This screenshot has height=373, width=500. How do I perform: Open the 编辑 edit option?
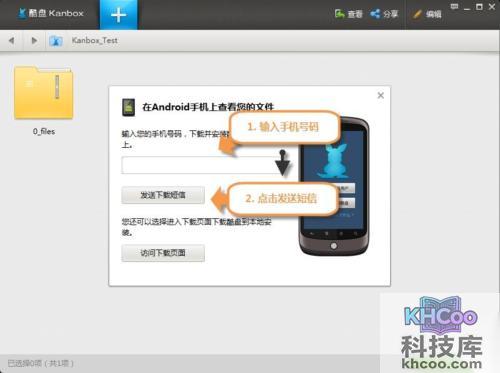427,14
